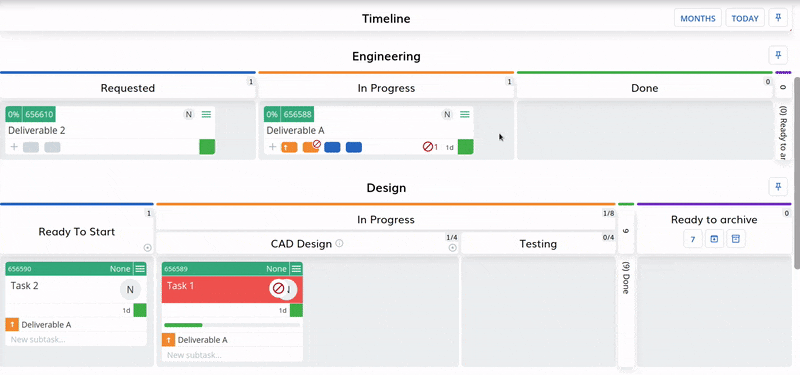Click the blocked orange child card chip
The width and height of the screenshot is (800, 375).
[311, 147]
